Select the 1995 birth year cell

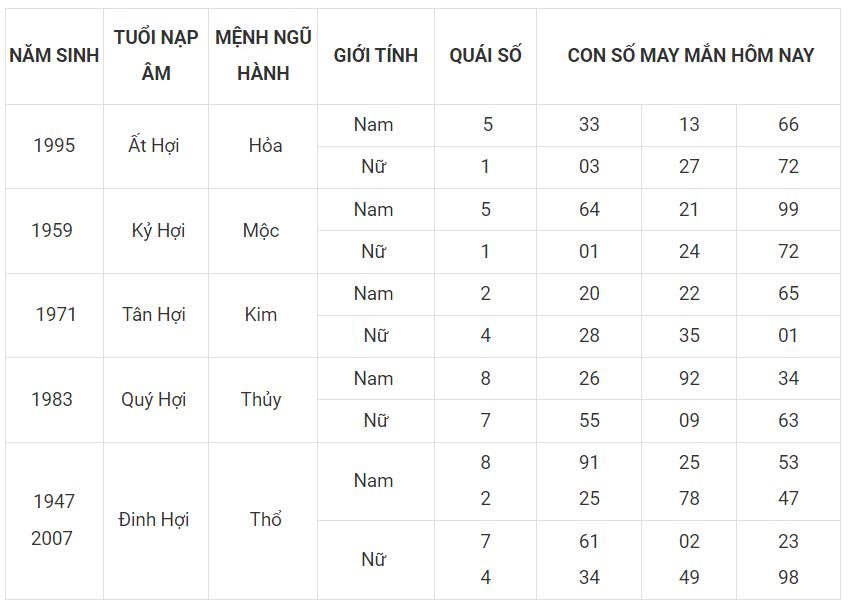coord(54,146)
